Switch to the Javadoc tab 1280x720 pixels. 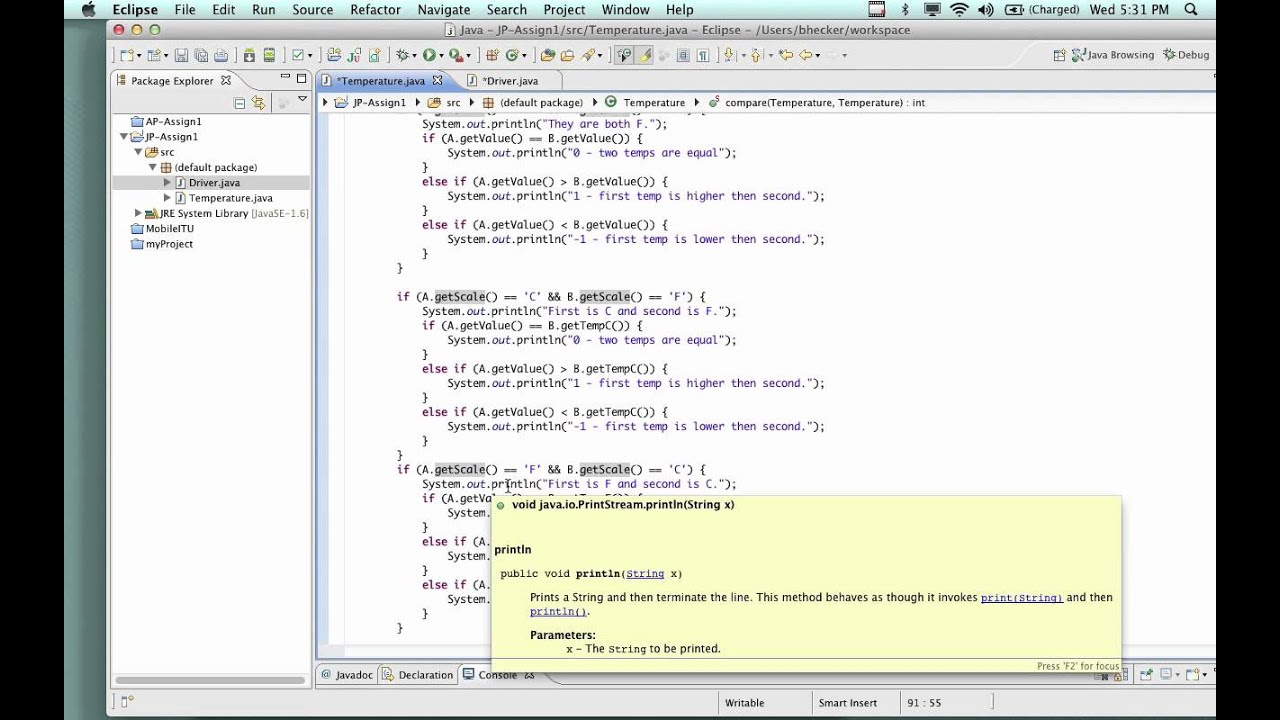[x=346, y=675]
